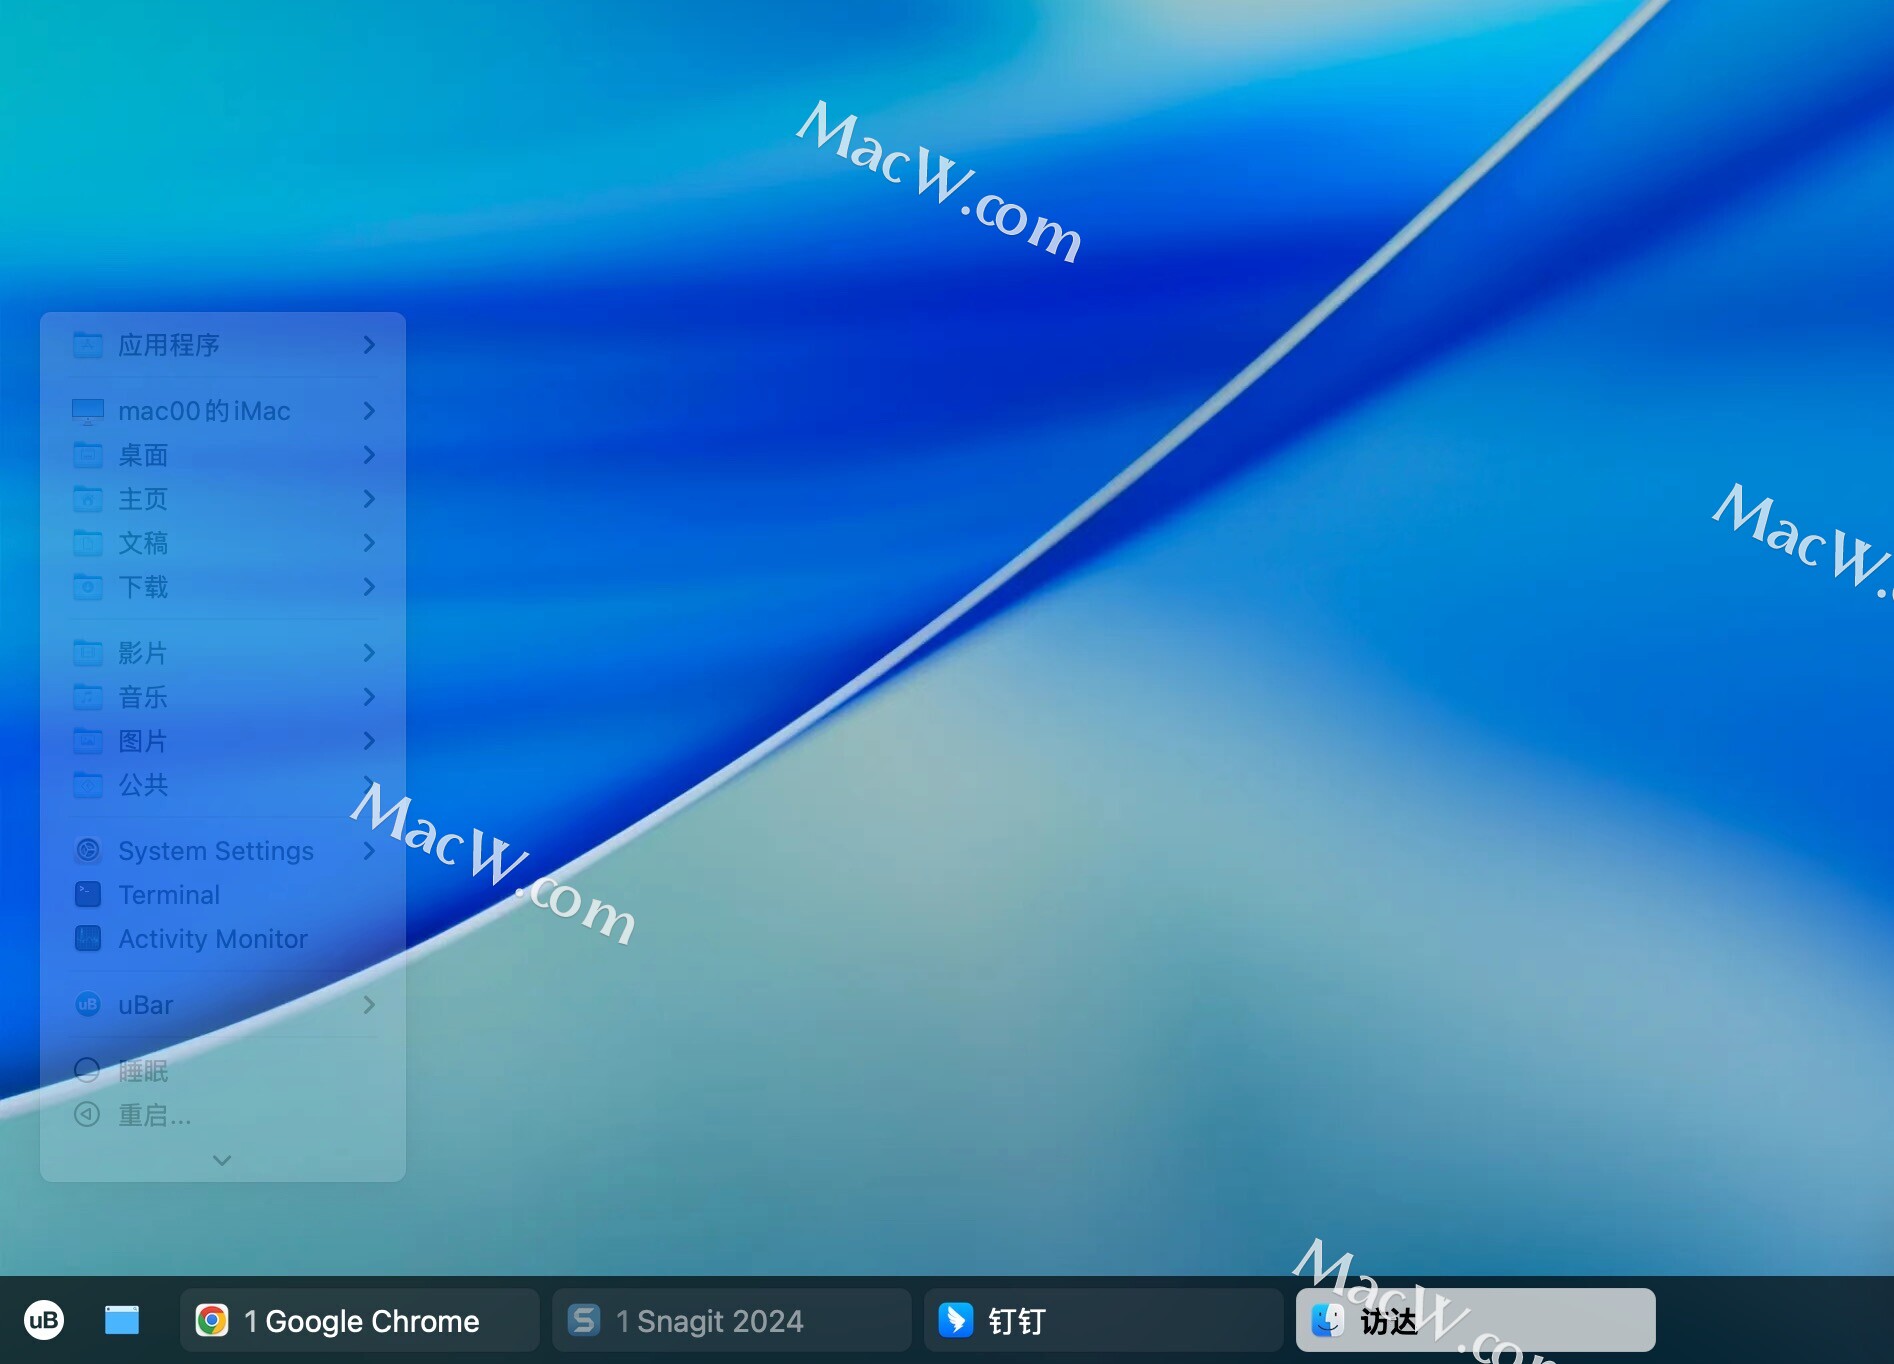Select 公共 label in the menu

click(143, 785)
